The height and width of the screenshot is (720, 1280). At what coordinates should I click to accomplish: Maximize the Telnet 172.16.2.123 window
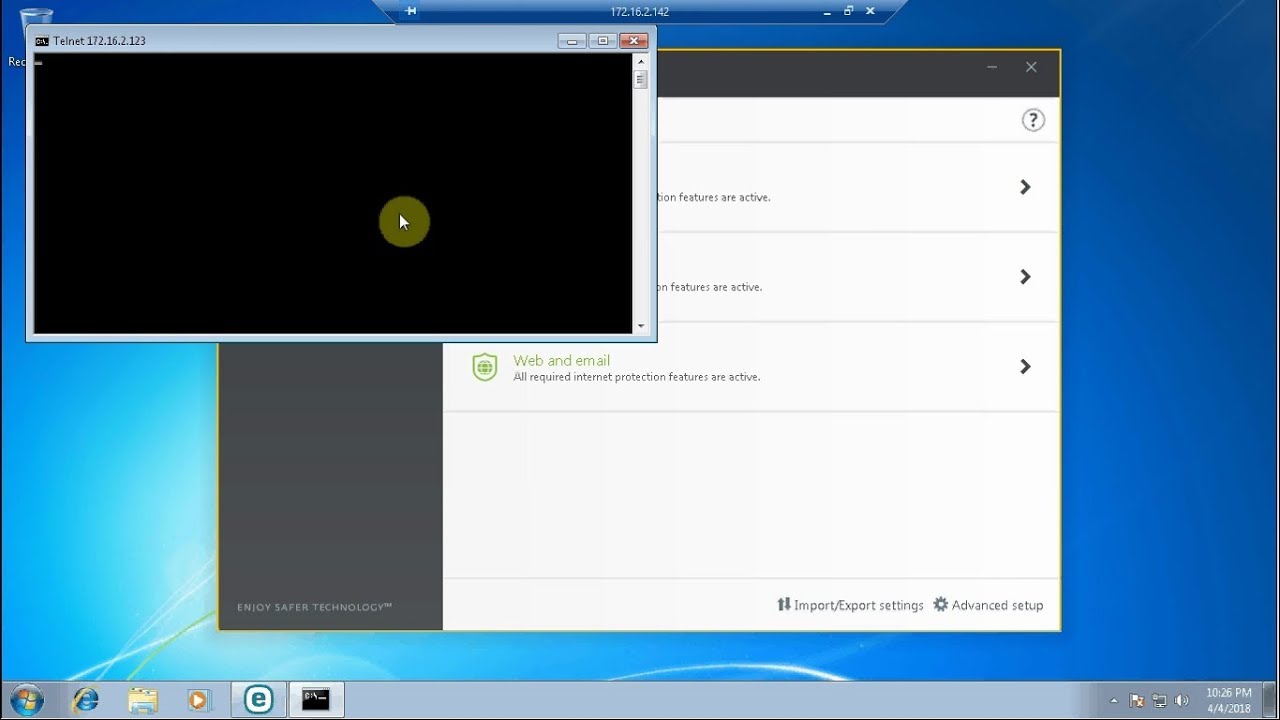tap(602, 41)
